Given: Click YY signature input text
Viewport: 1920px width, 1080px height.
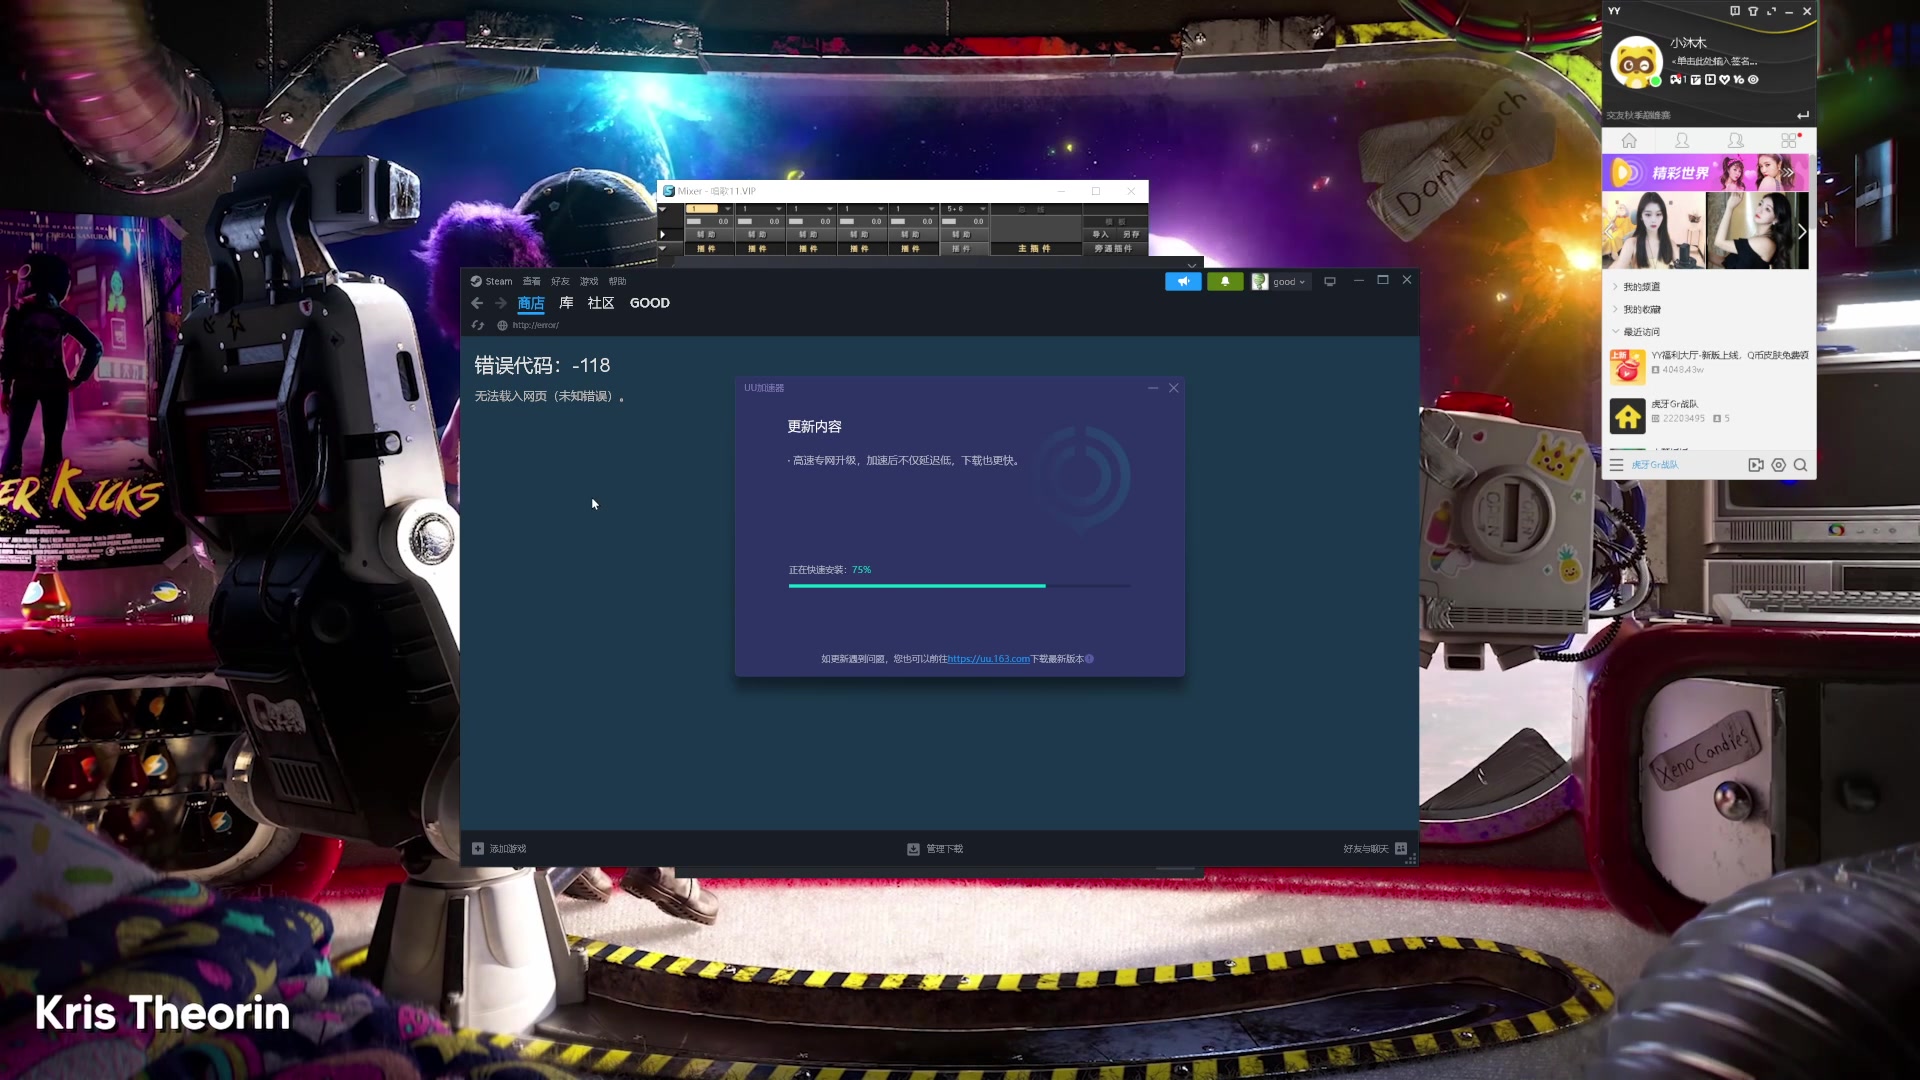Looking at the screenshot, I should (1714, 61).
